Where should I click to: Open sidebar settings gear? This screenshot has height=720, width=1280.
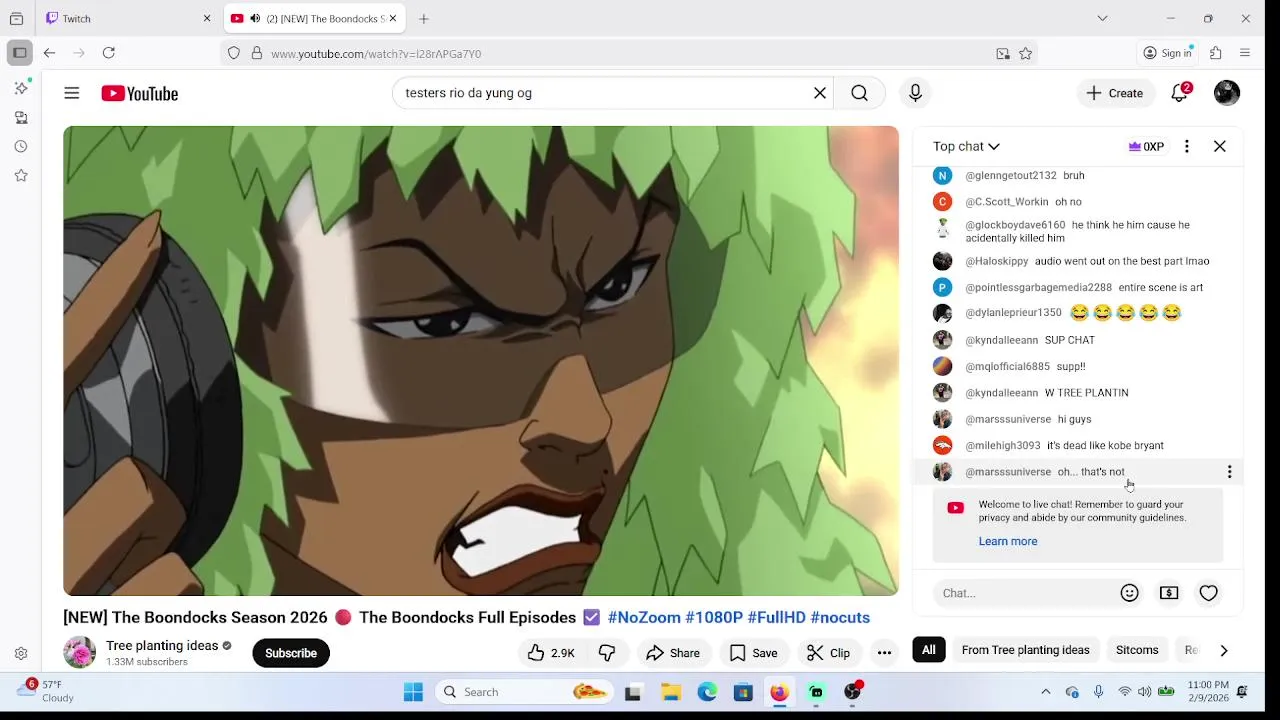coord(21,654)
